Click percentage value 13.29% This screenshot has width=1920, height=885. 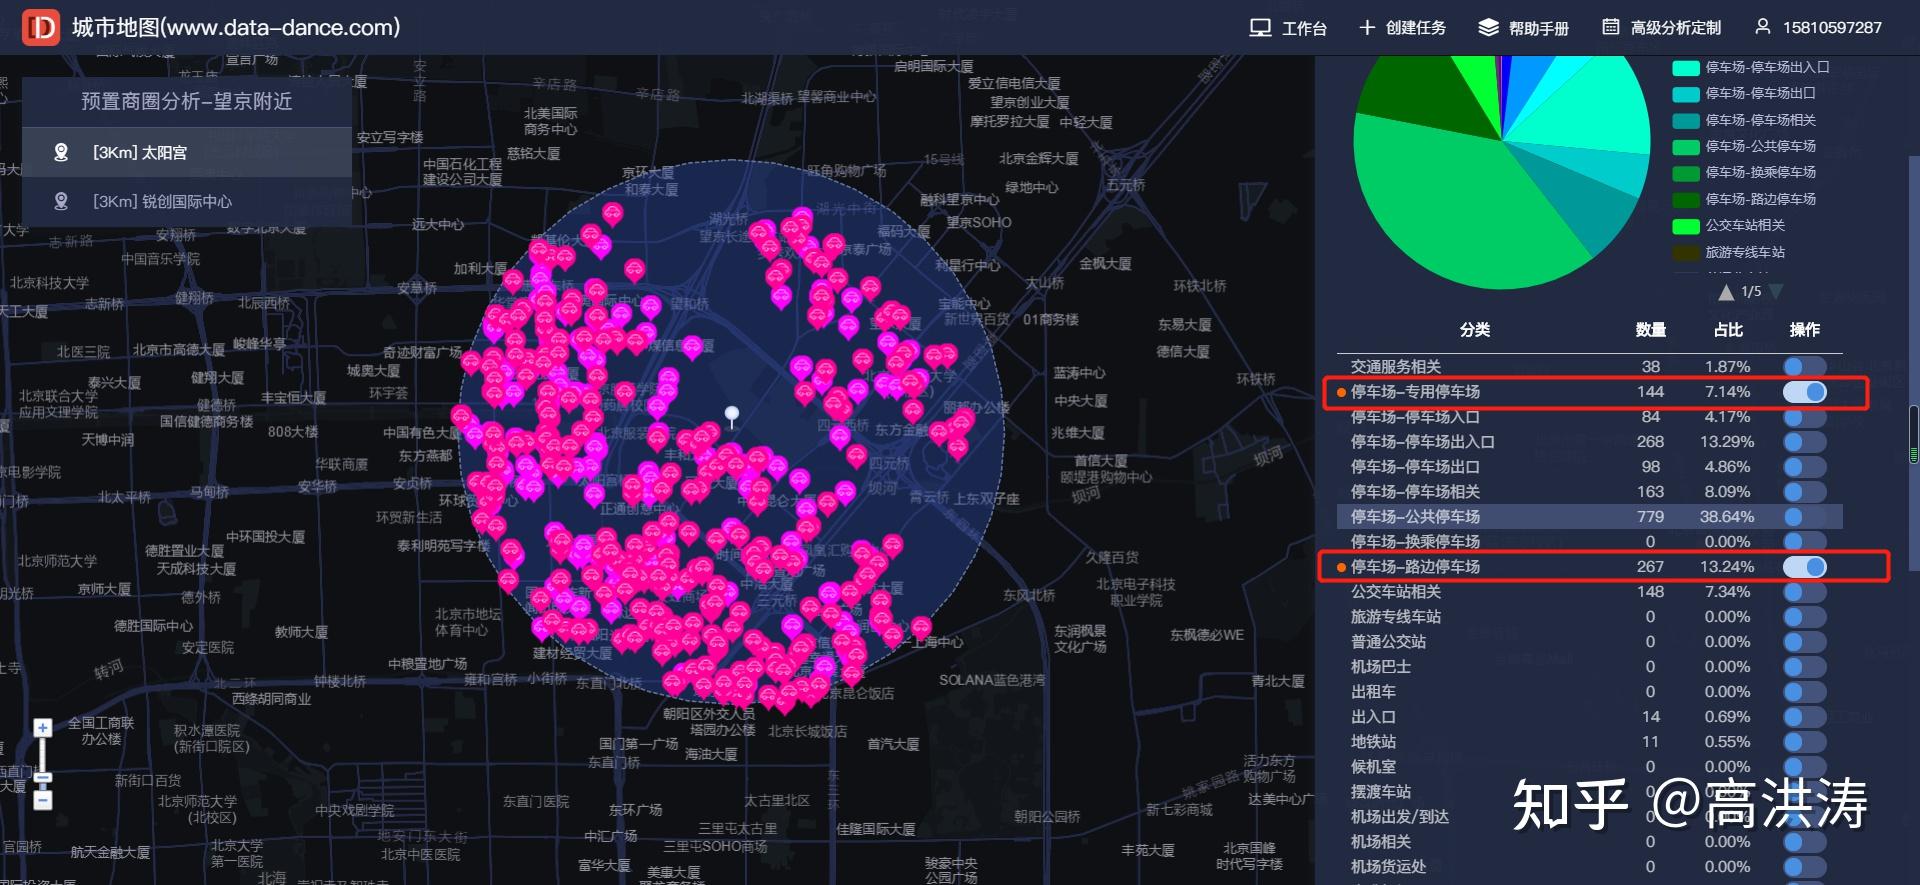[1727, 442]
